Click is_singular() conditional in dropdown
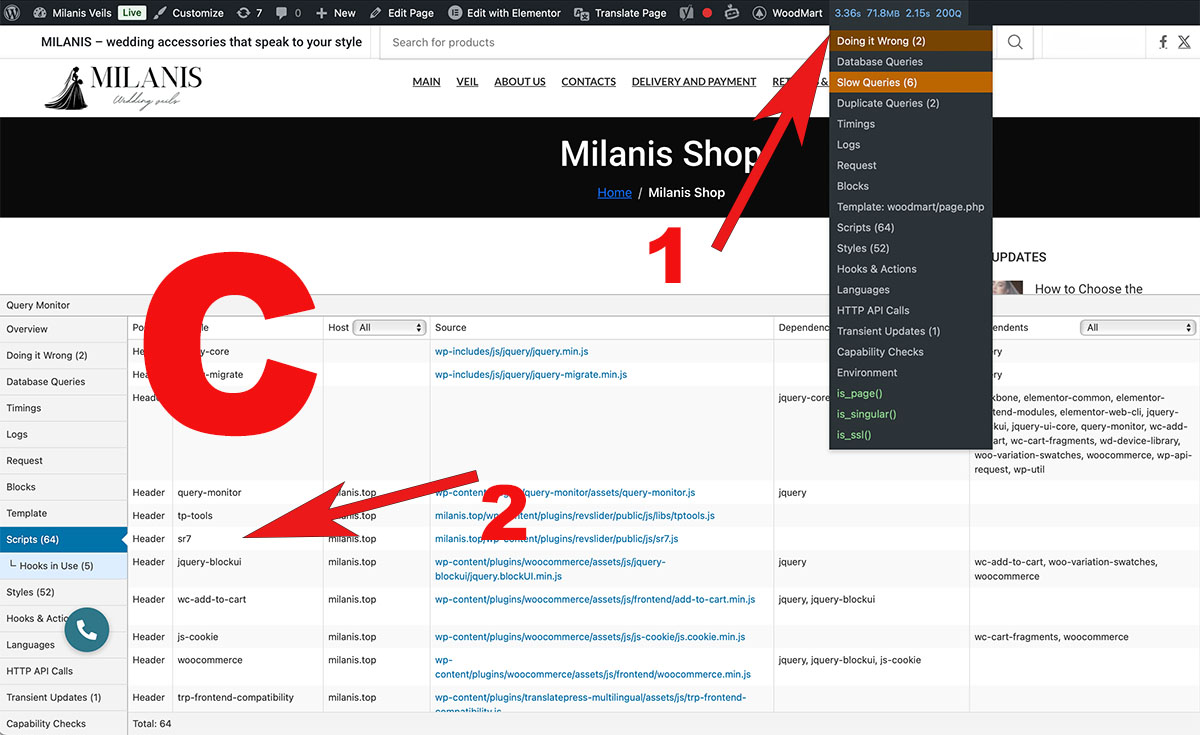Screen dimensions: 1200x735 tap(911, 414)
